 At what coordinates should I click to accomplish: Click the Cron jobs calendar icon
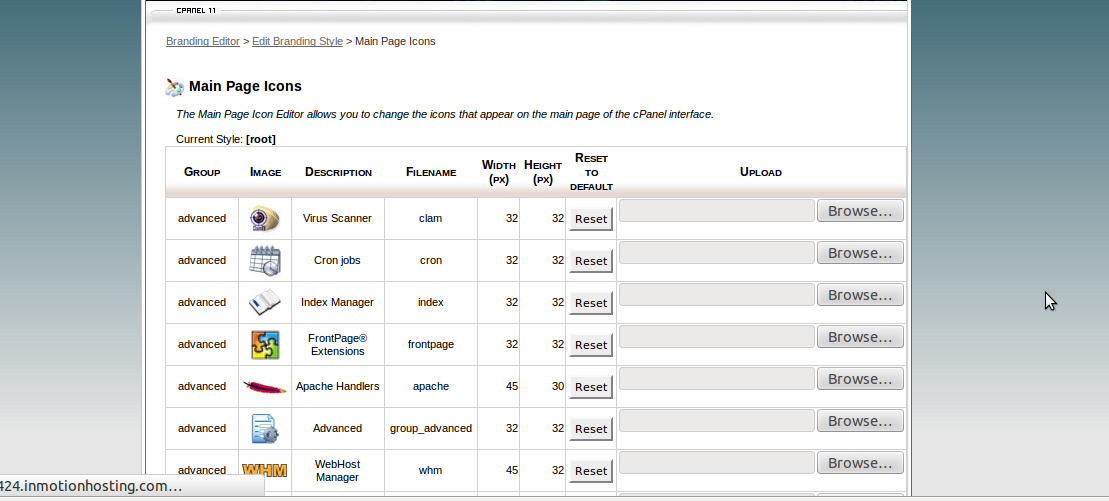pos(264,260)
